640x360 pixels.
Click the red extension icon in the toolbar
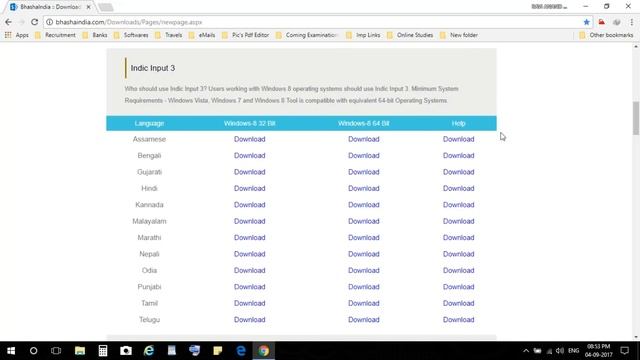point(602,22)
